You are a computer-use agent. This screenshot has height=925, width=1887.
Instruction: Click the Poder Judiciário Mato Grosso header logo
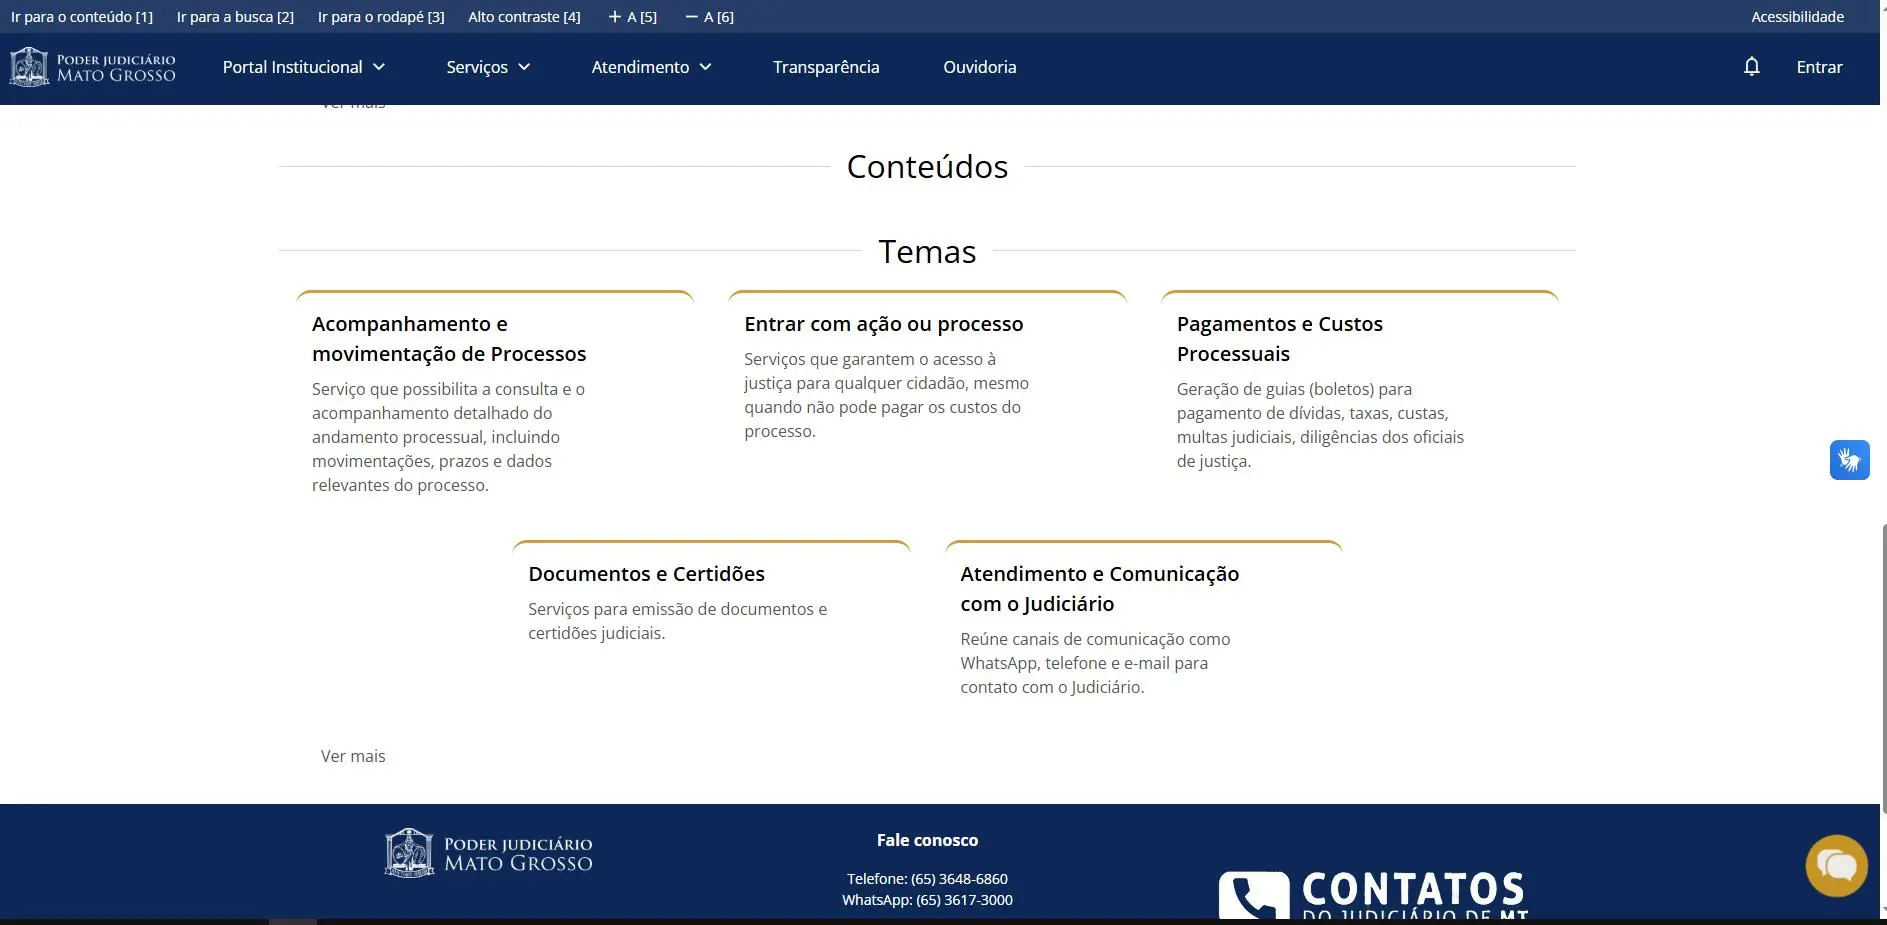point(93,67)
